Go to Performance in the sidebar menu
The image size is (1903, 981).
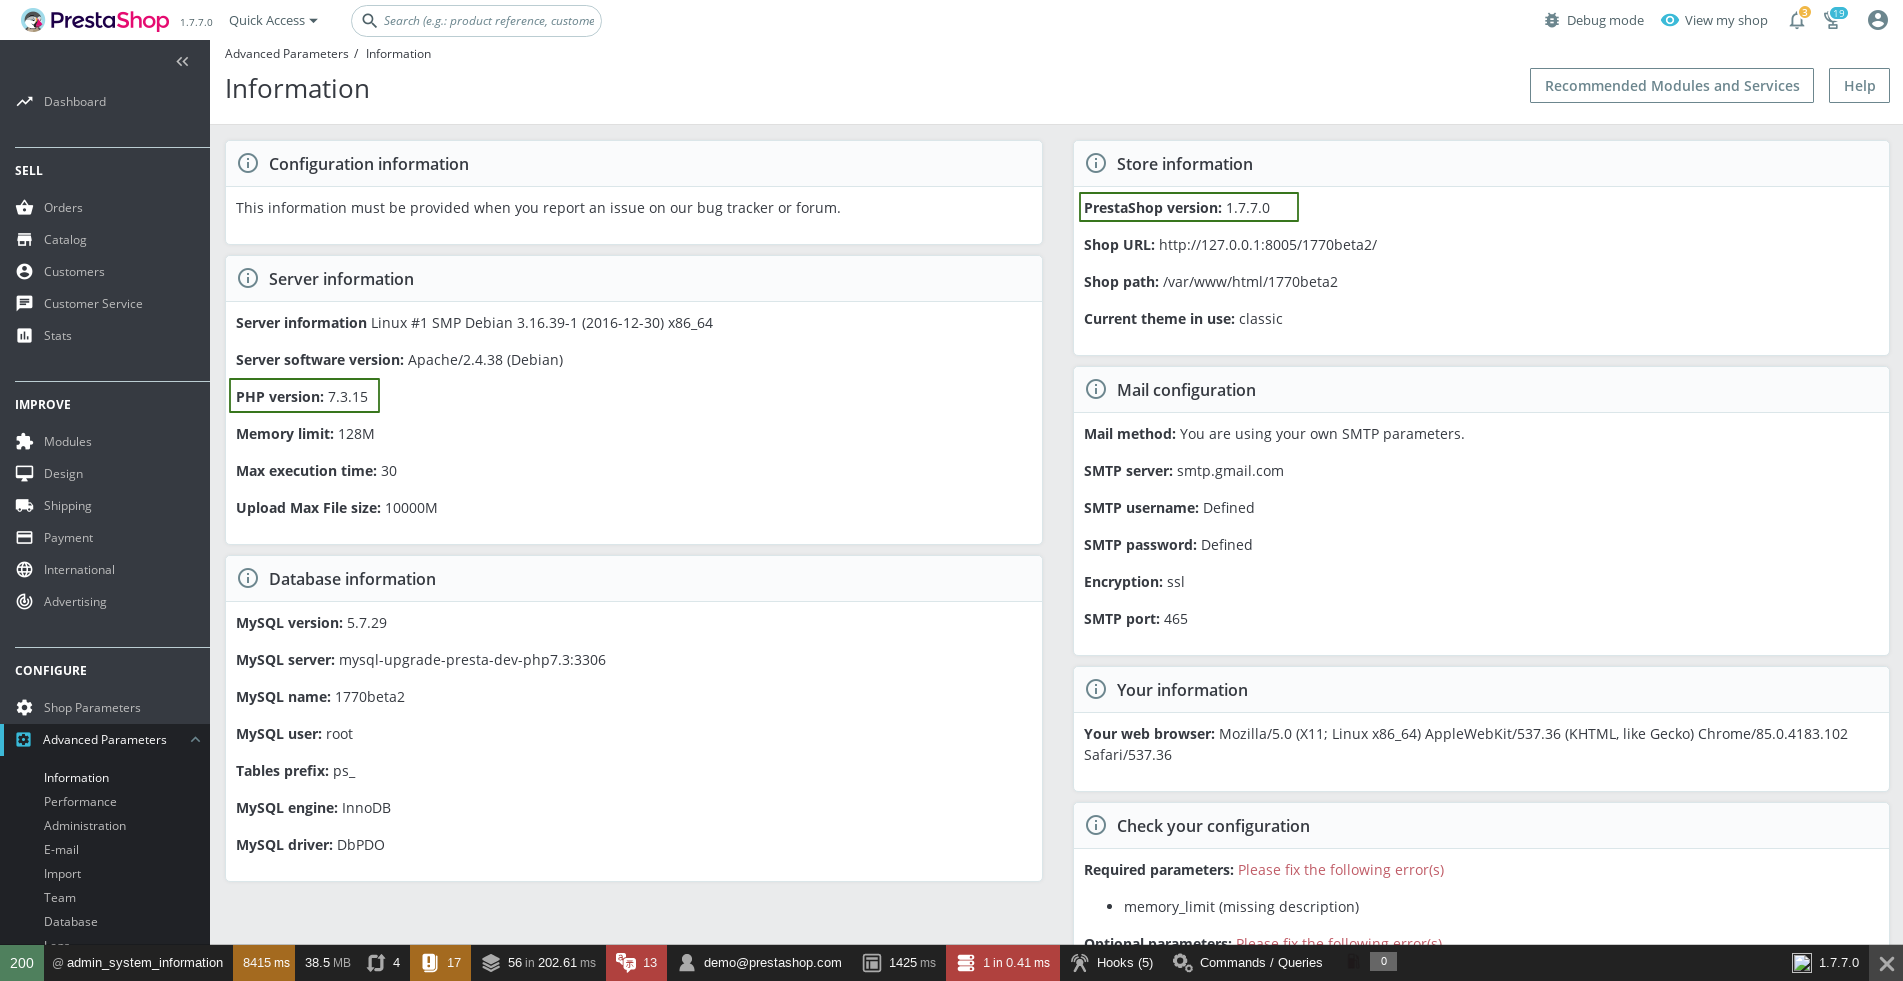pyautogui.click(x=80, y=801)
